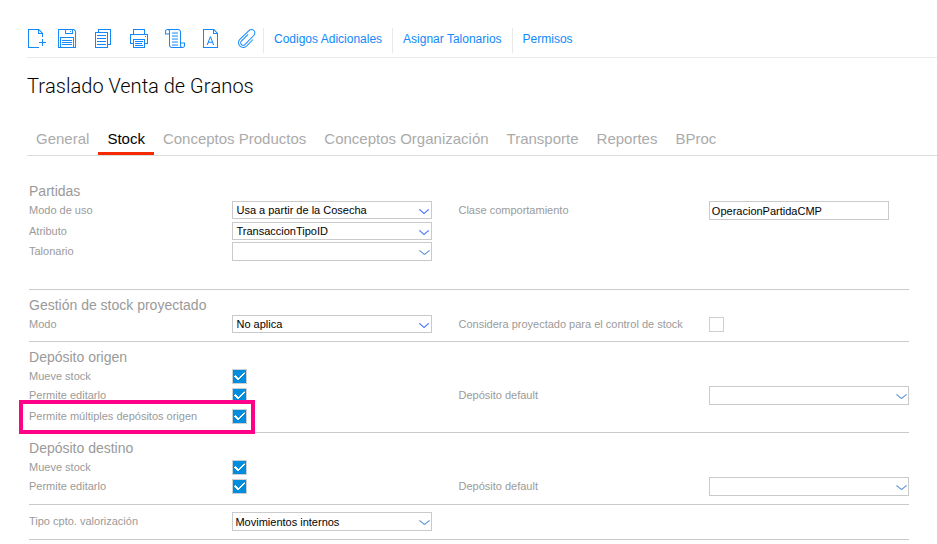Click the paperclip attachment icon
This screenshot has height=544, width=937.
(x=246, y=39)
